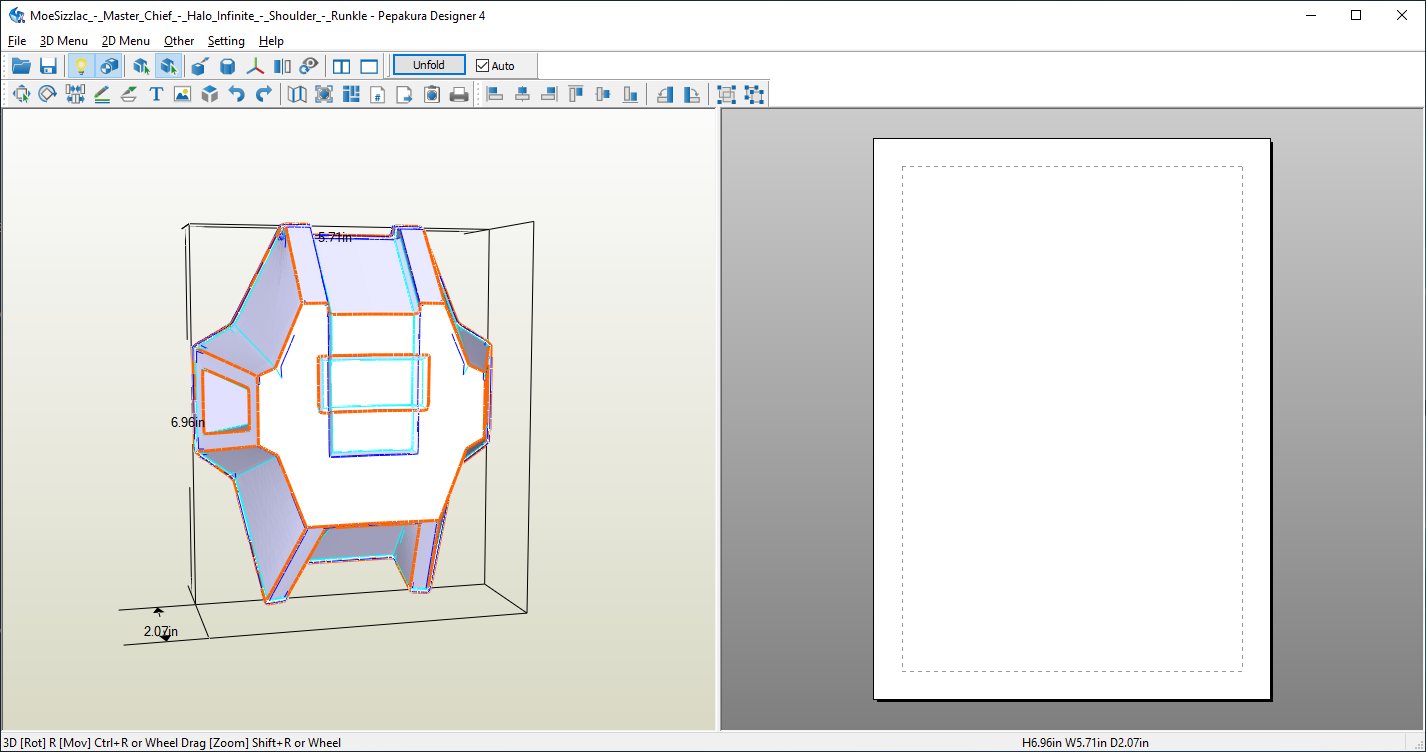Click the insert image icon
This screenshot has height=752, width=1426.
pos(182,94)
